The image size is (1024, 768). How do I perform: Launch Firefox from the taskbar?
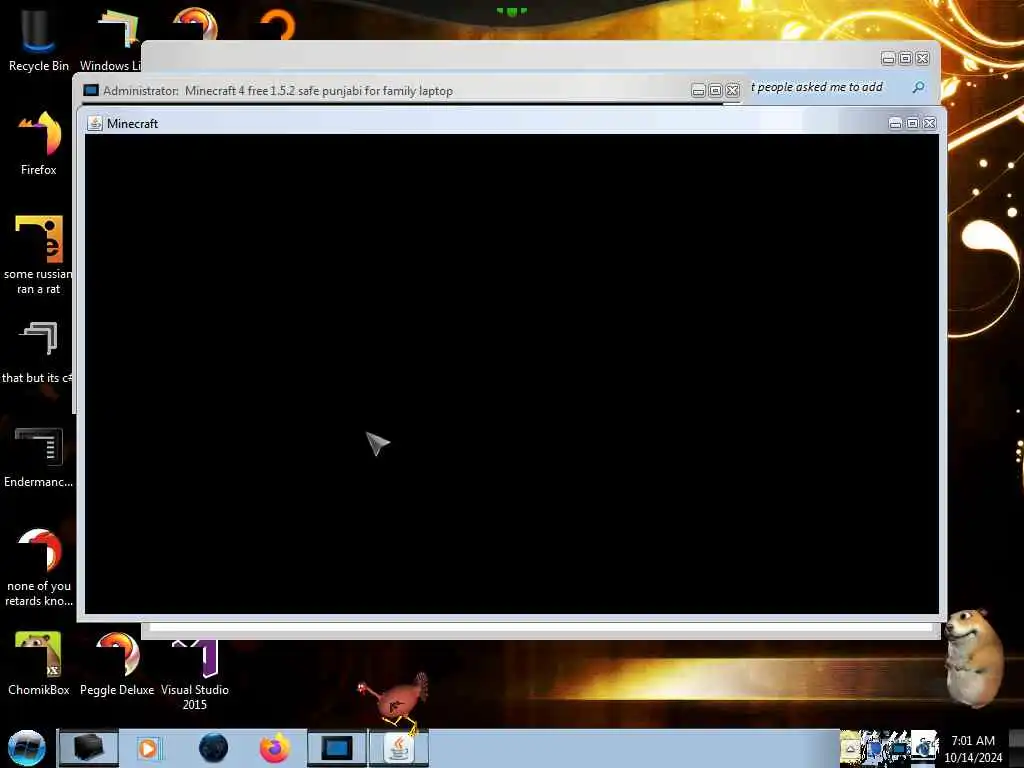(274, 748)
